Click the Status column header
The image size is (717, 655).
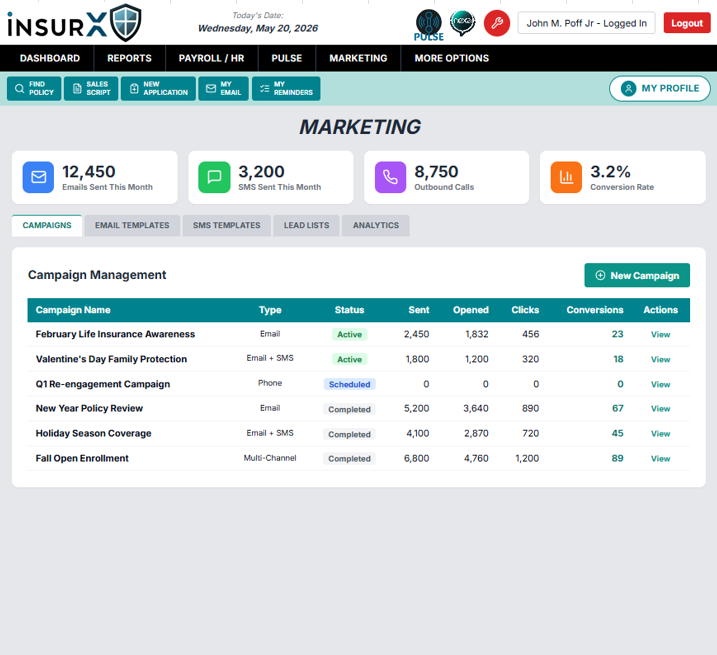click(349, 310)
